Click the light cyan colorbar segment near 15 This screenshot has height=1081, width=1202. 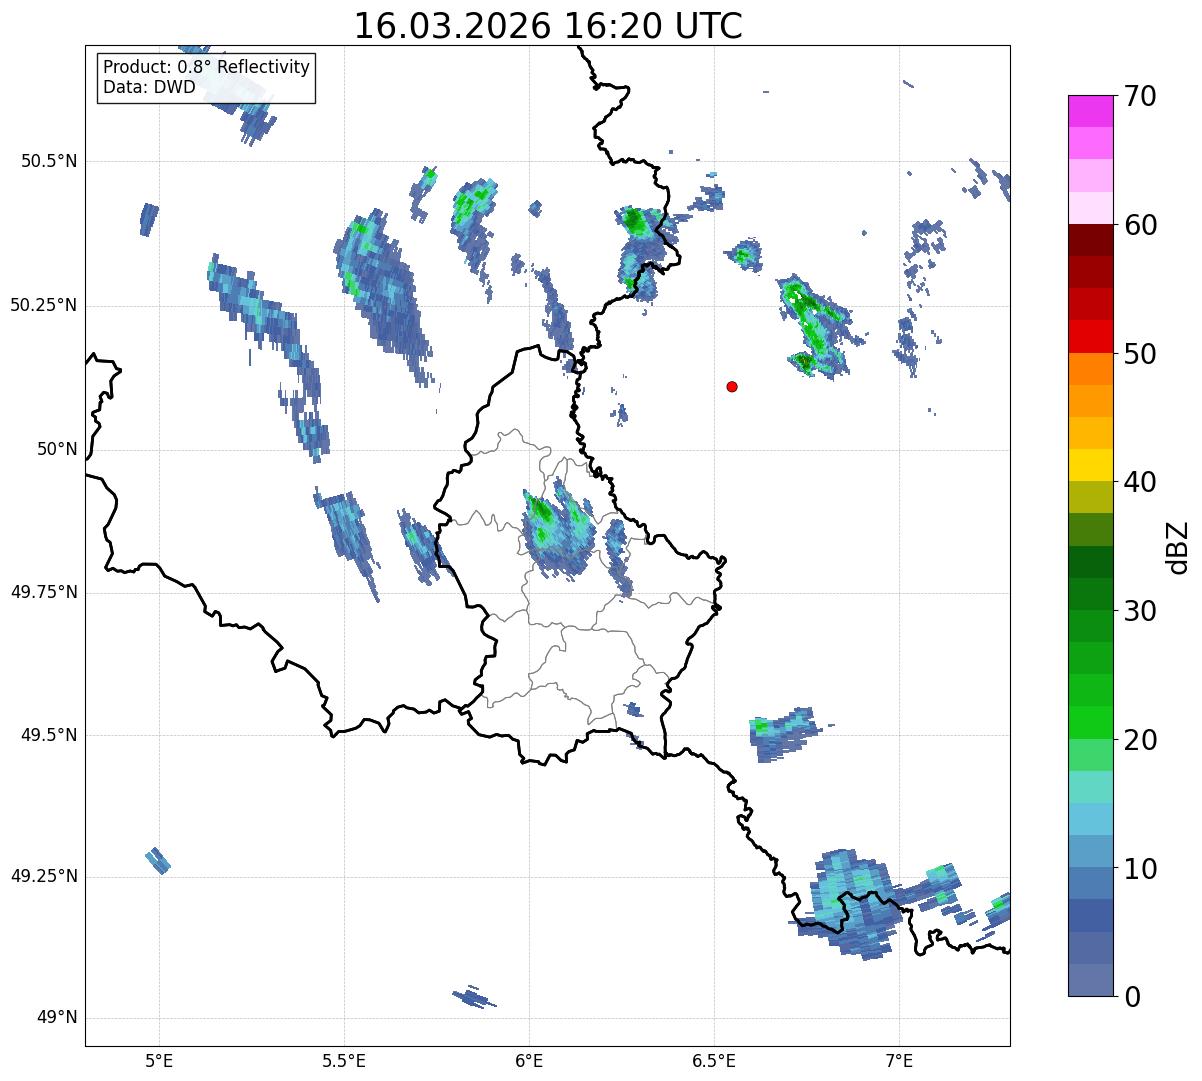point(1090,787)
